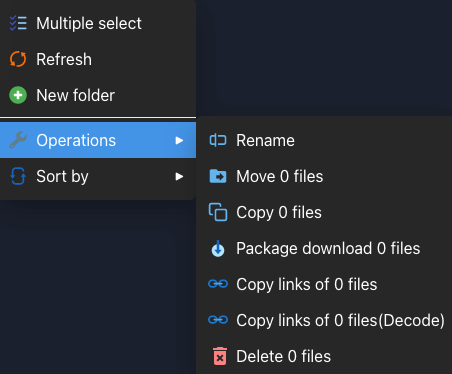
Task: Click the link icon beside Copy links (Decode)
Action: (x=218, y=320)
